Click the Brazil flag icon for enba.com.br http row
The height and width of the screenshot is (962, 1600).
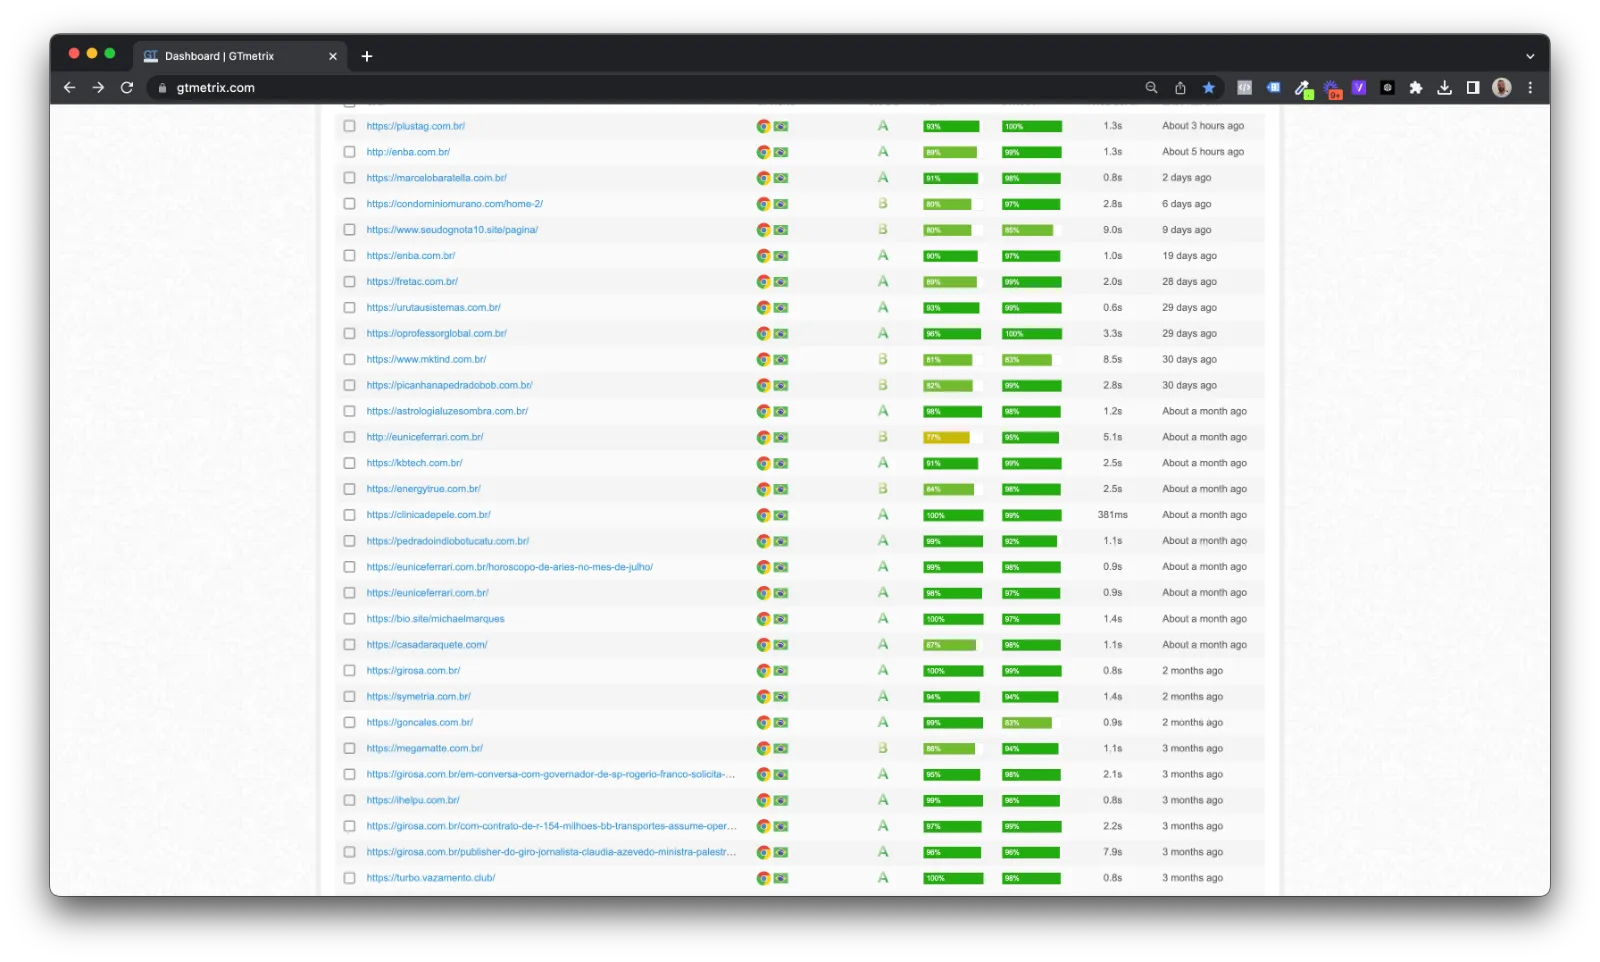tap(781, 152)
